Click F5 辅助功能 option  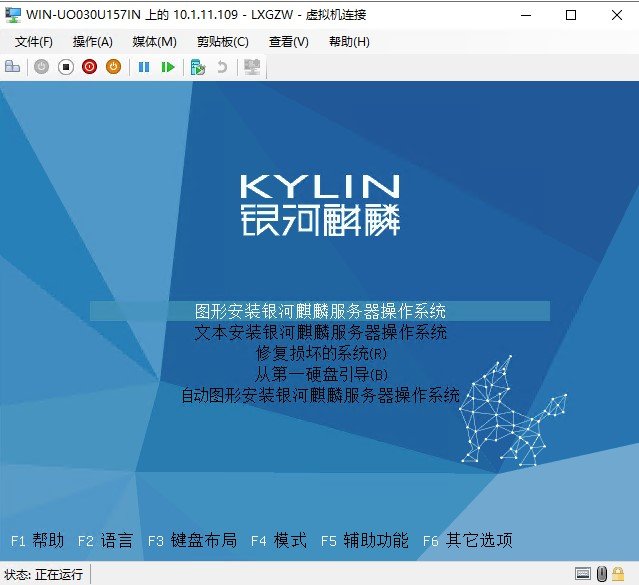365,541
